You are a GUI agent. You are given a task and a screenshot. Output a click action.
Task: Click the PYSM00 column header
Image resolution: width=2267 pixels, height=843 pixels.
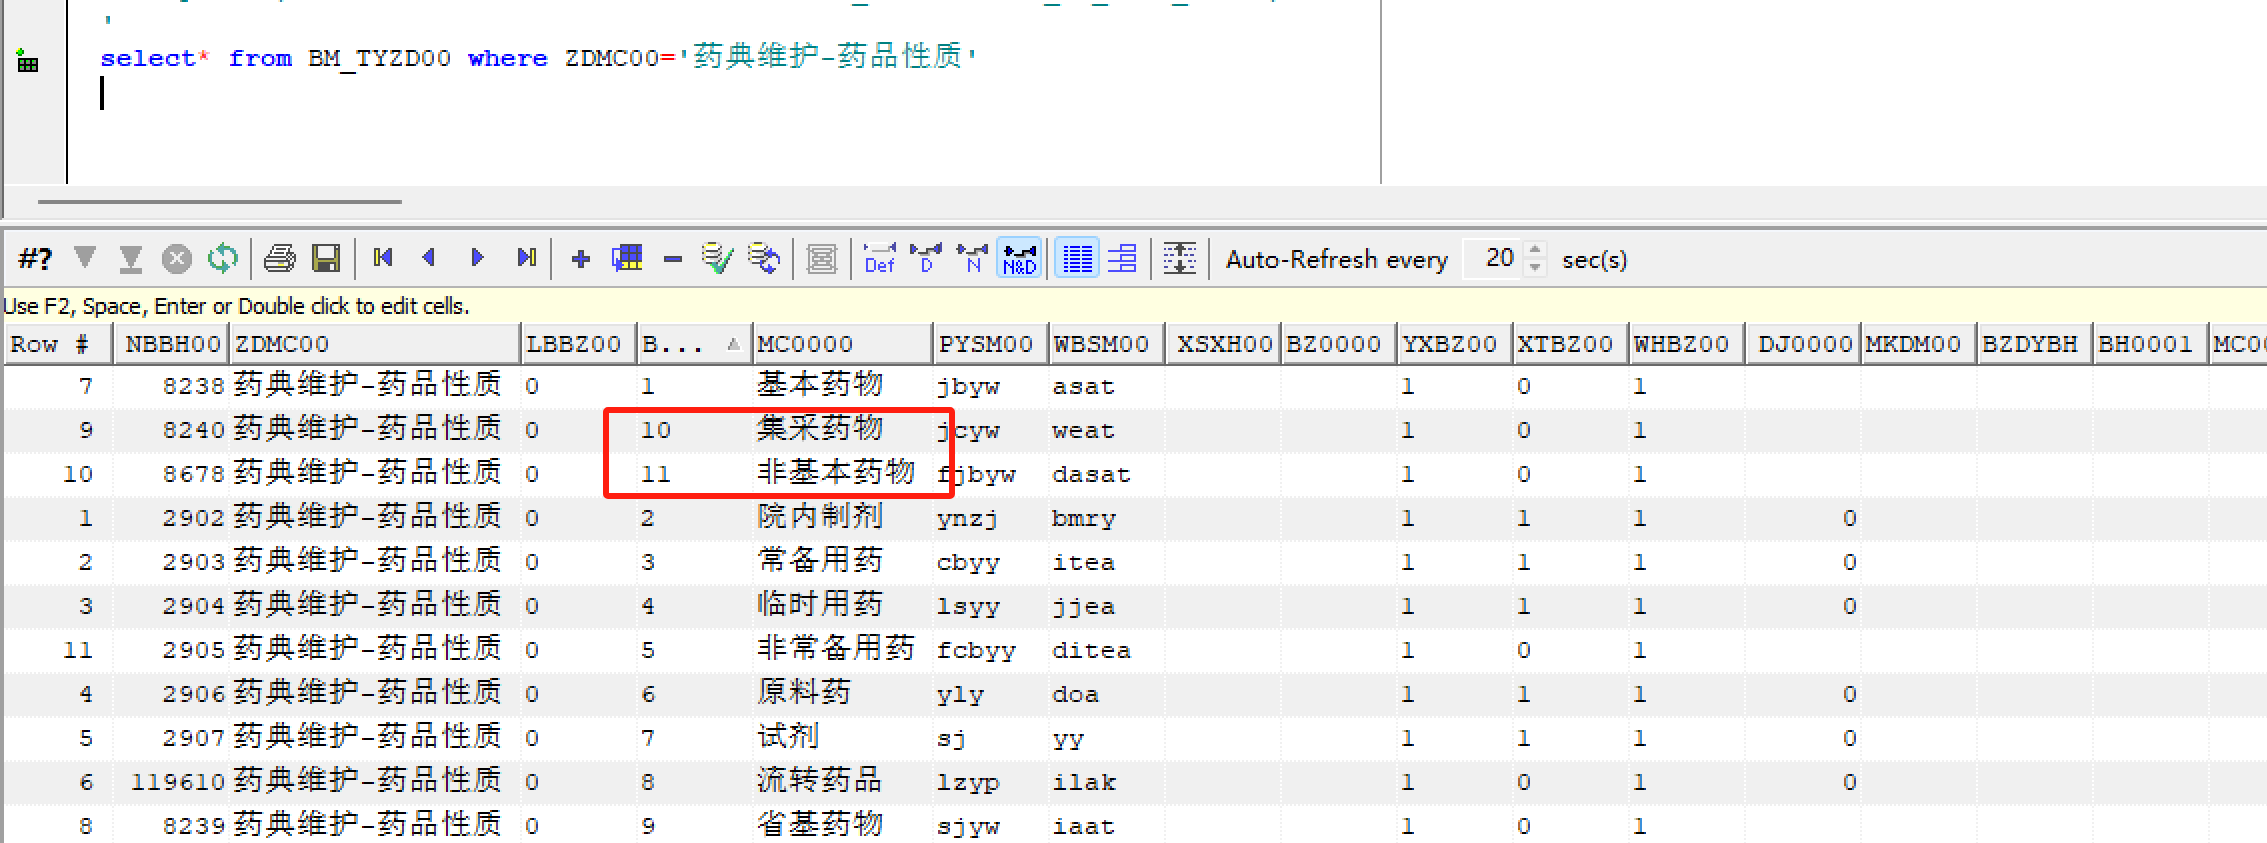991,344
